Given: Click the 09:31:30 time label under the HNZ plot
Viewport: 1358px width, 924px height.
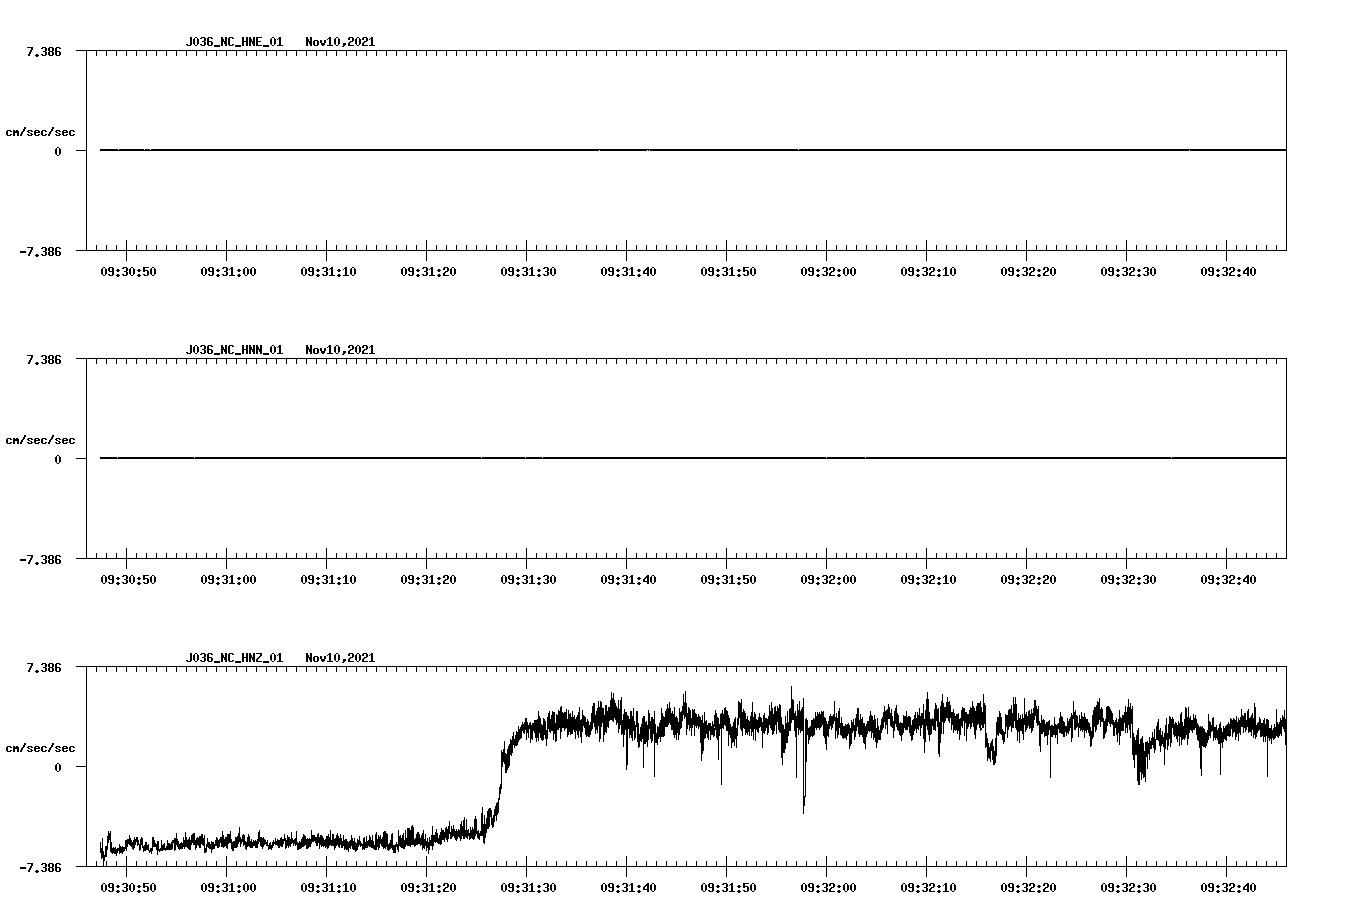Looking at the screenshot, I should click(528, 888).
